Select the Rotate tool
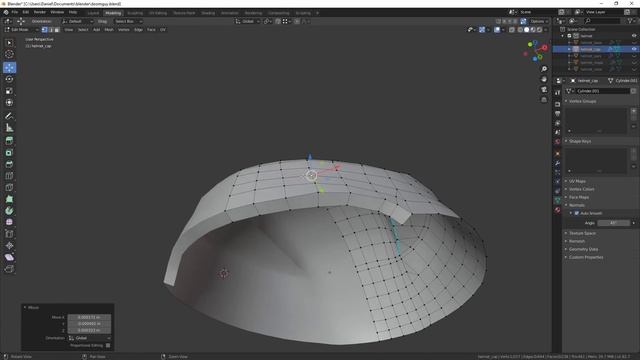This screenshot has width=640, height=360. pos(9,79)
